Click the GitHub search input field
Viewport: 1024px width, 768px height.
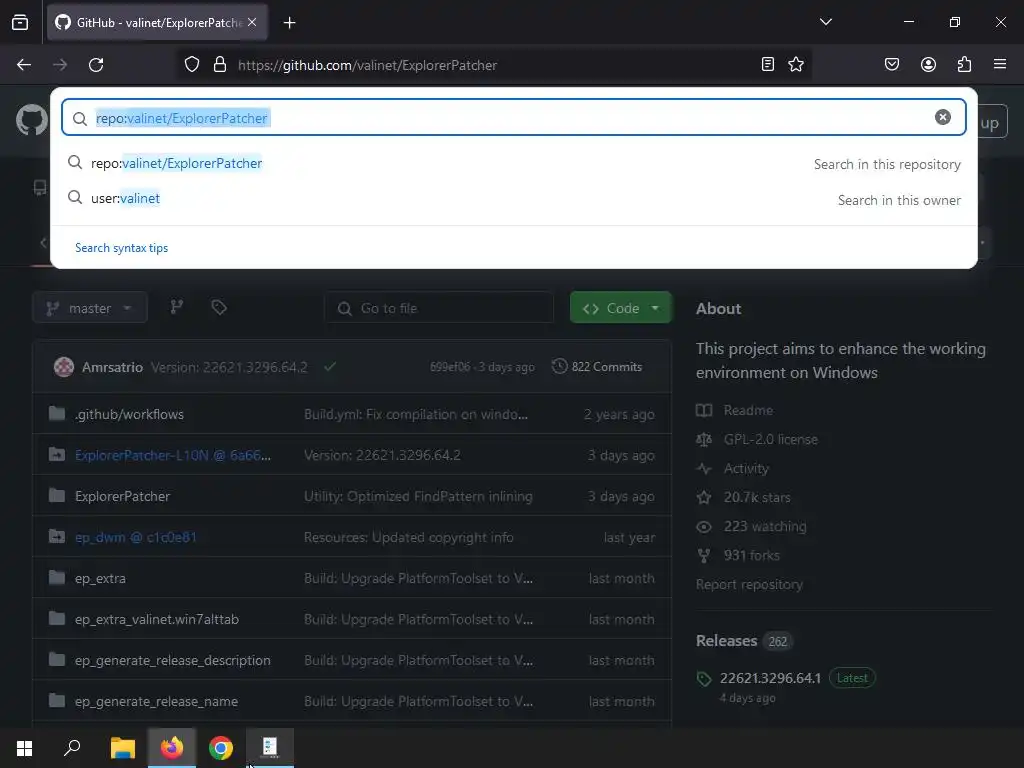[513, 118]
